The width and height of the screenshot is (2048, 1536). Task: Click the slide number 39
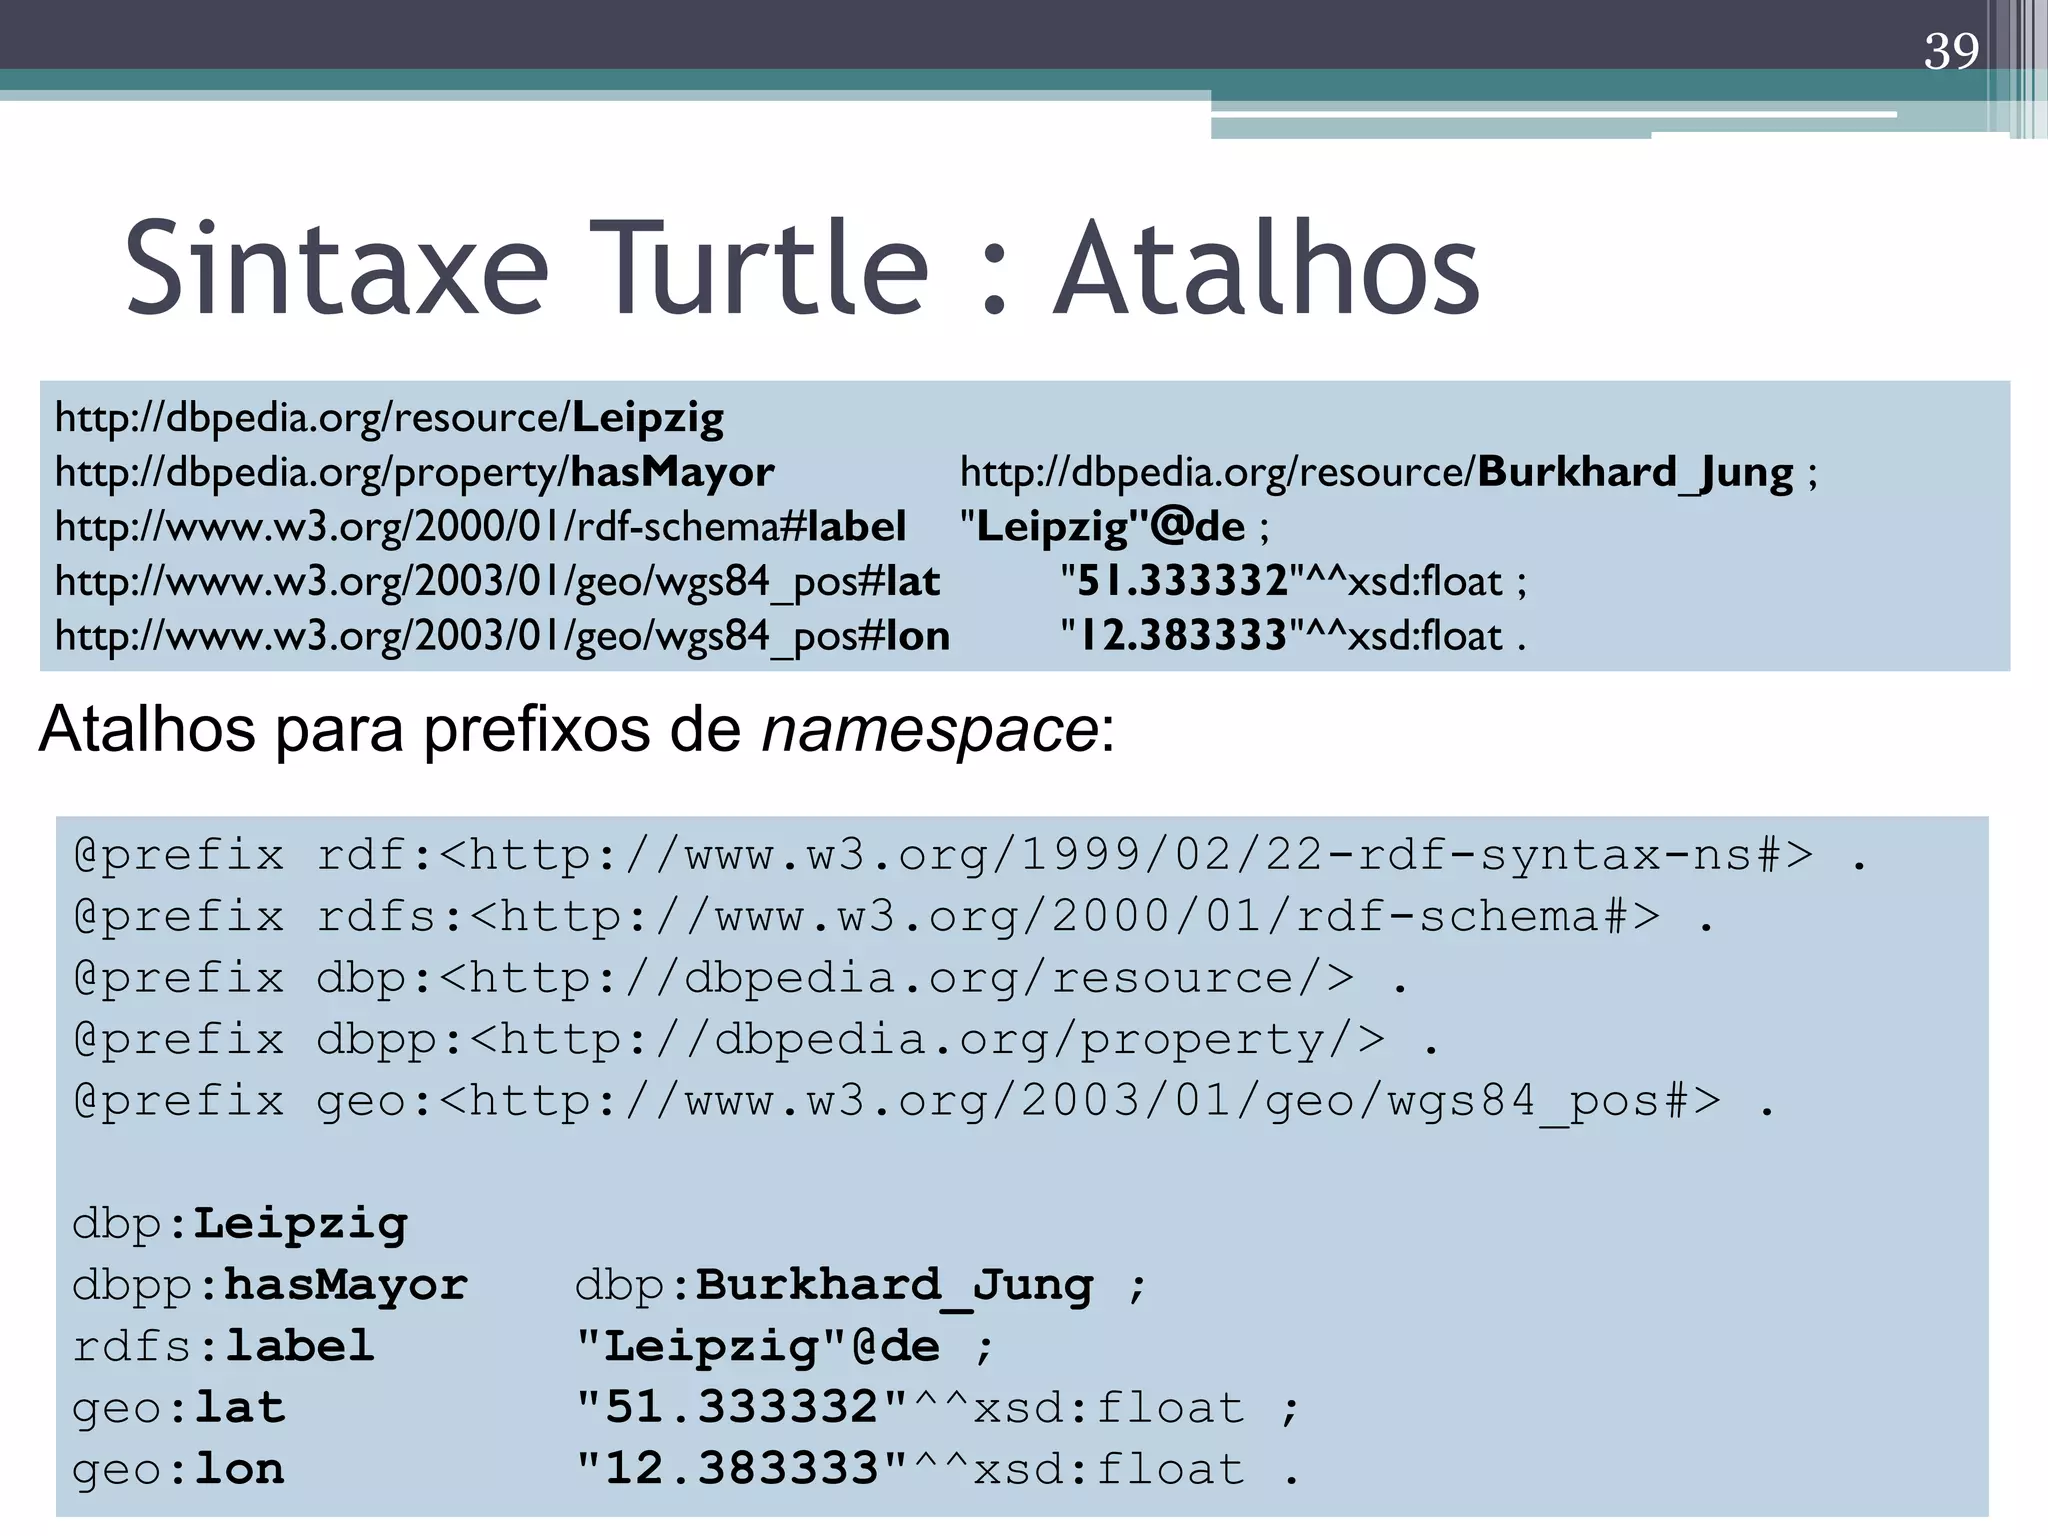tap(1951, 51)
